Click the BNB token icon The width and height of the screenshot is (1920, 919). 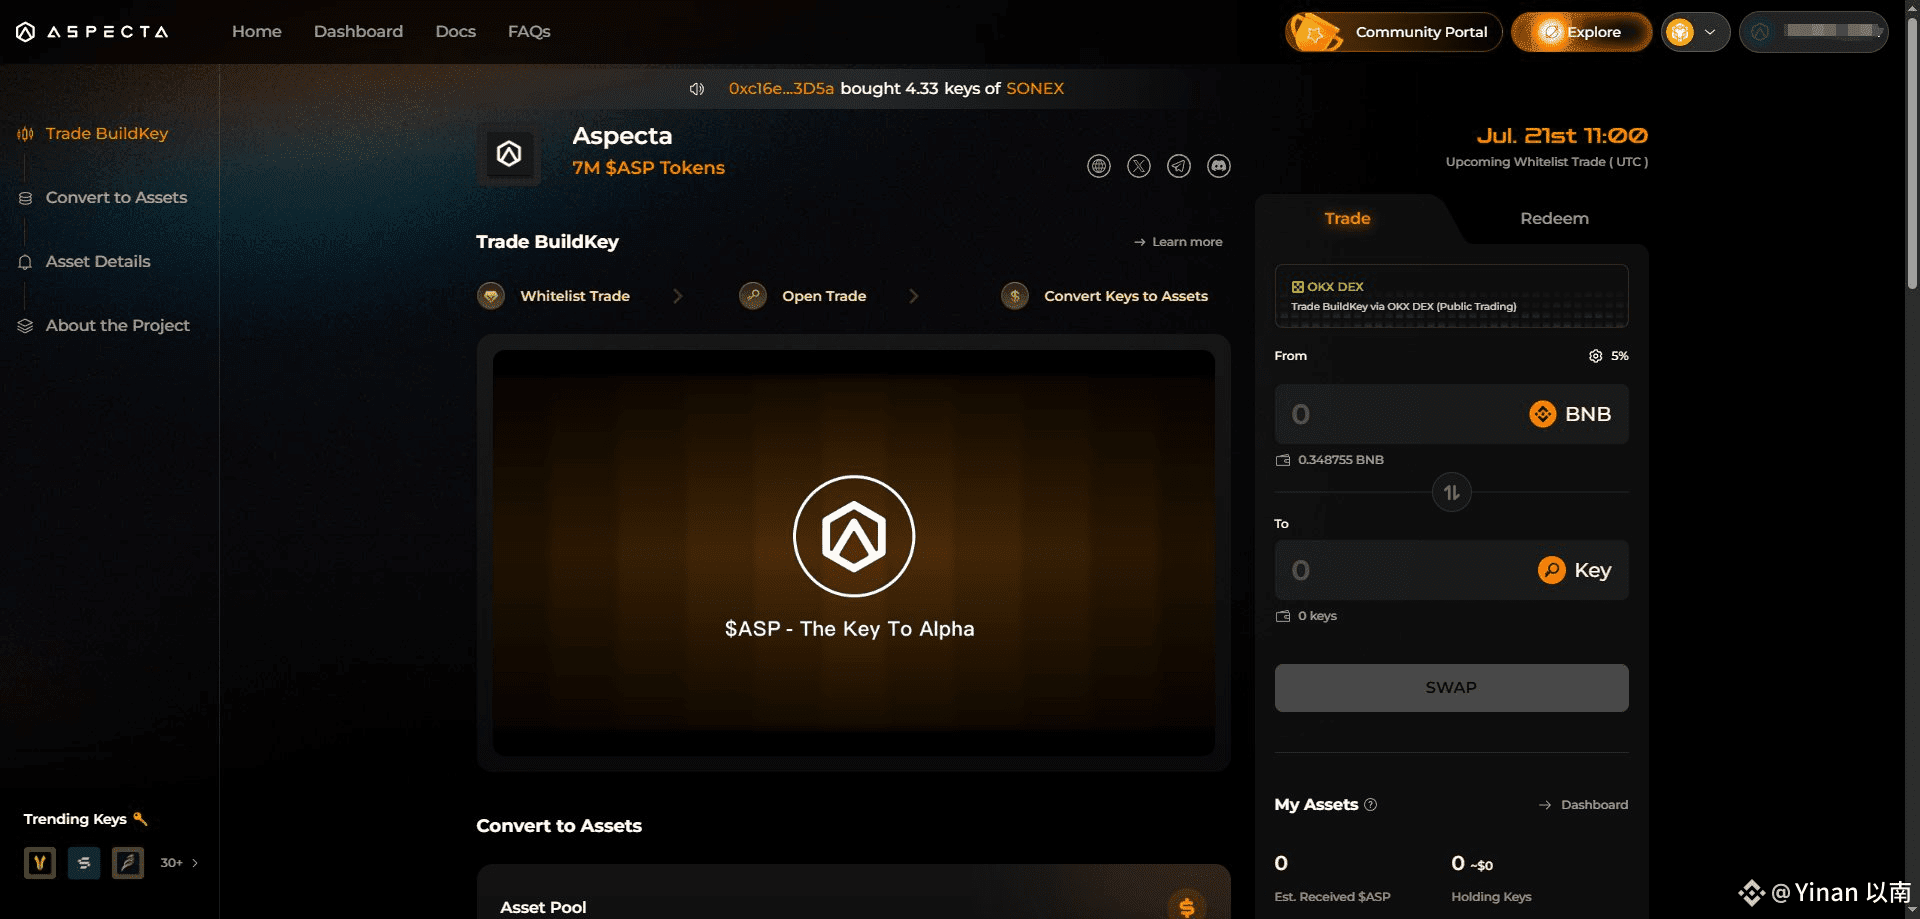(x=1543, y=414)
